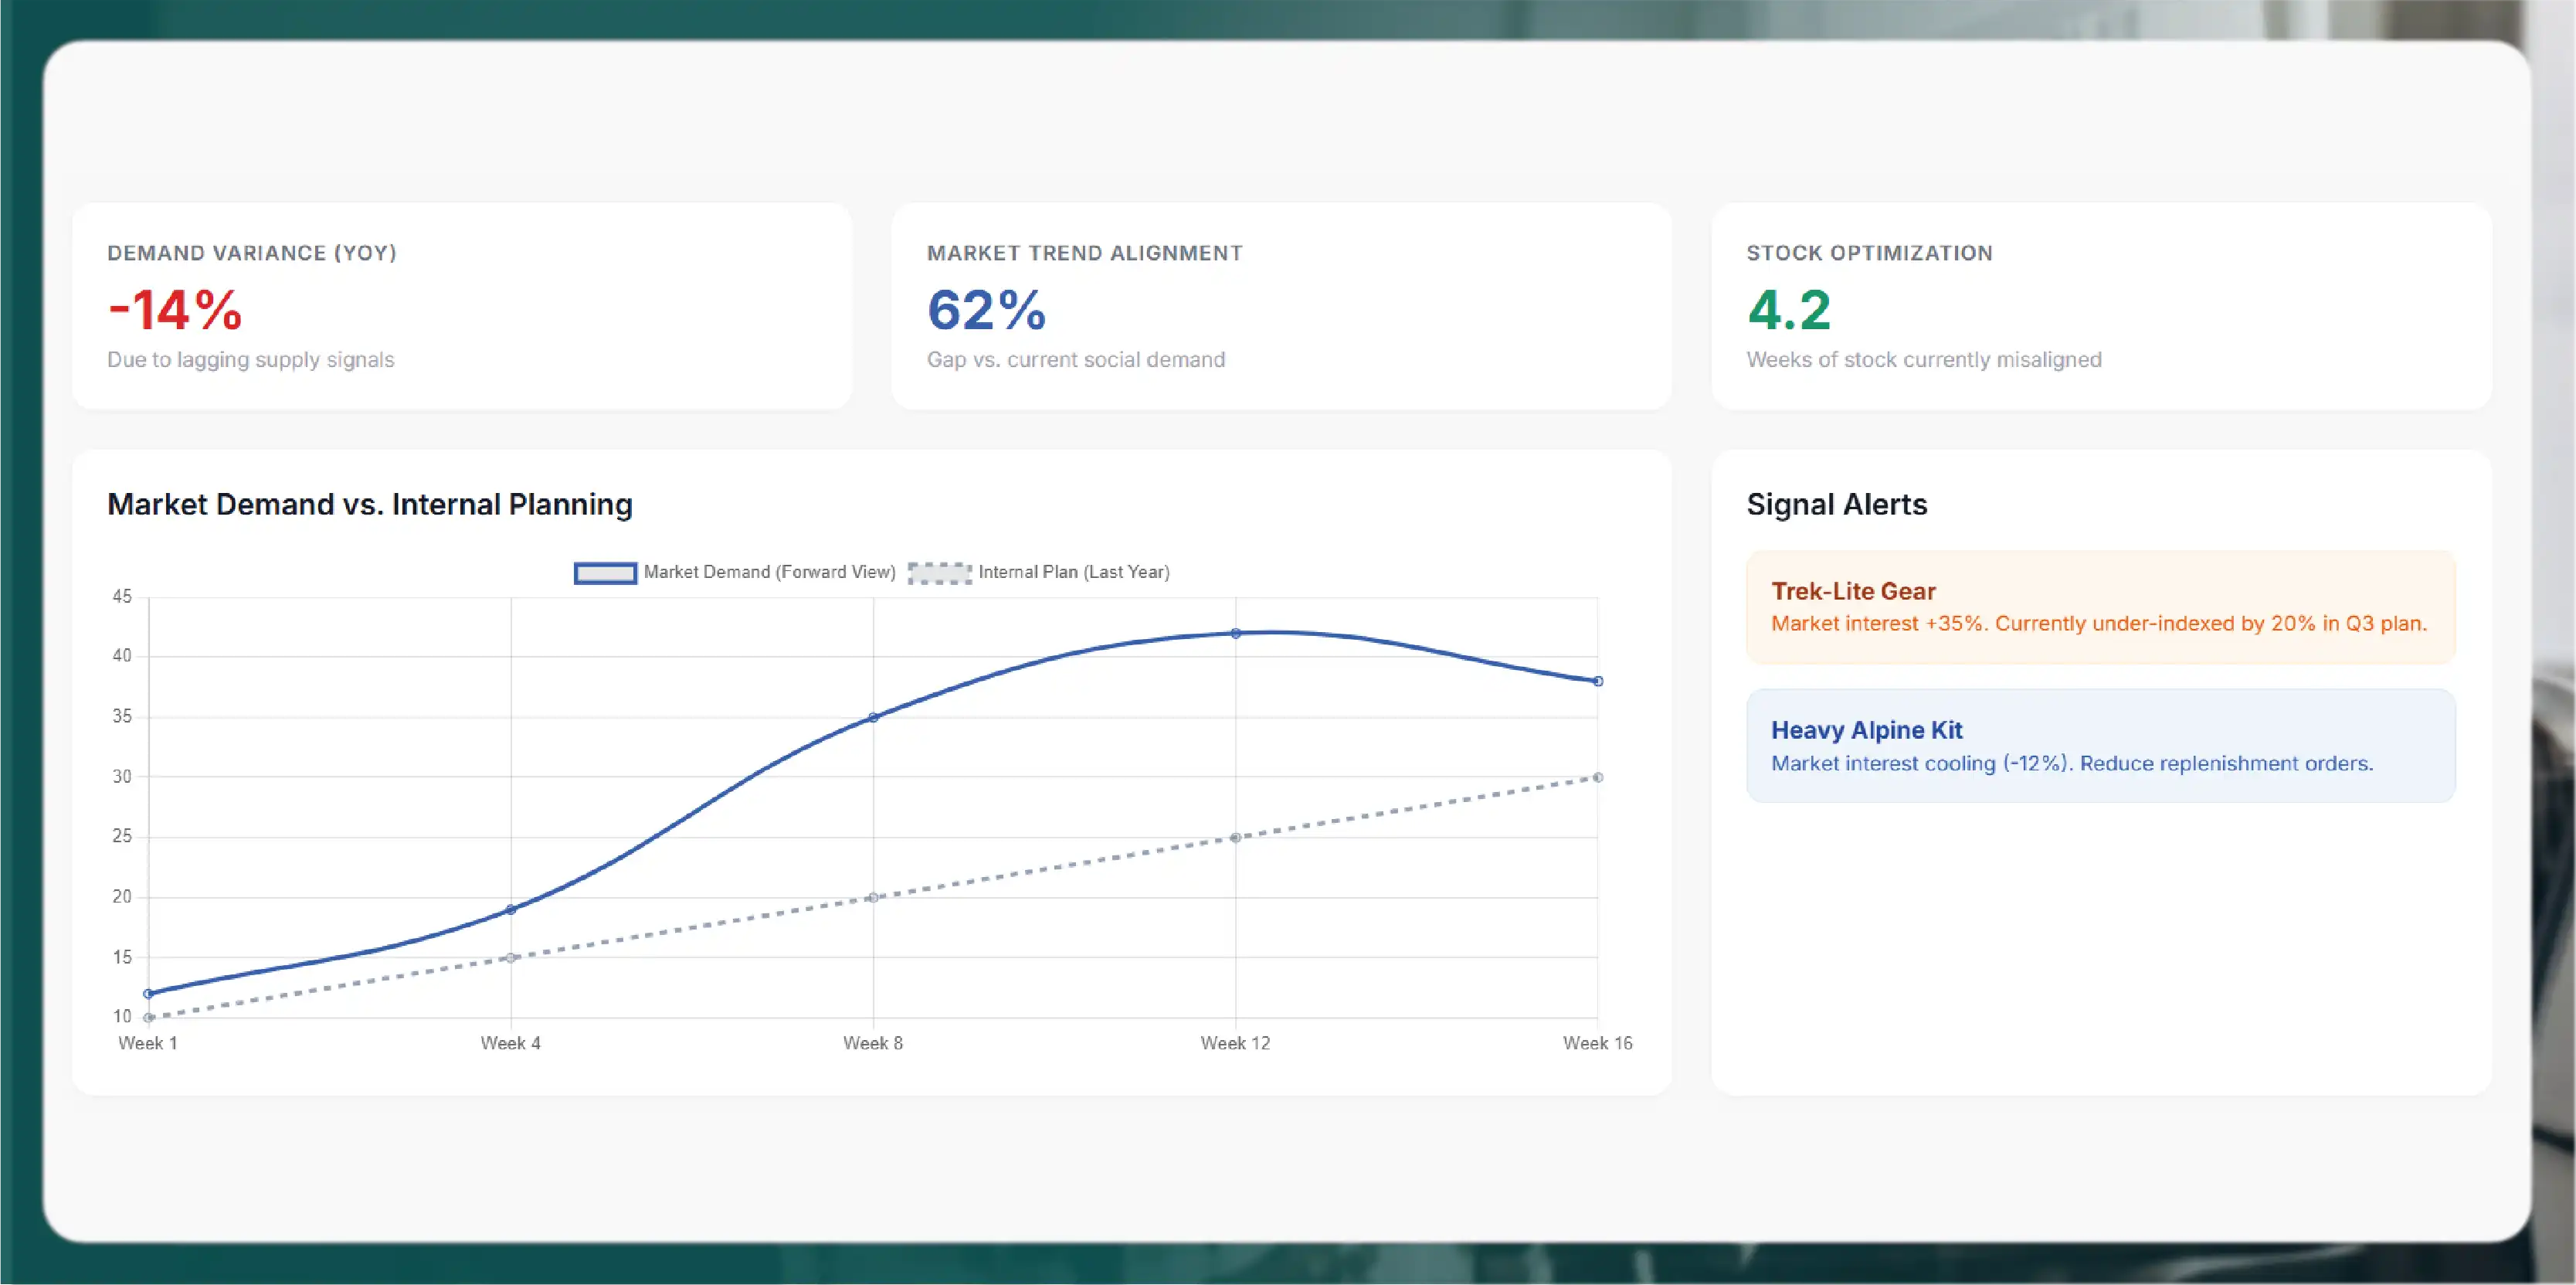
Task: Click the Week 4 market demand data point
Action: [511, 909]
